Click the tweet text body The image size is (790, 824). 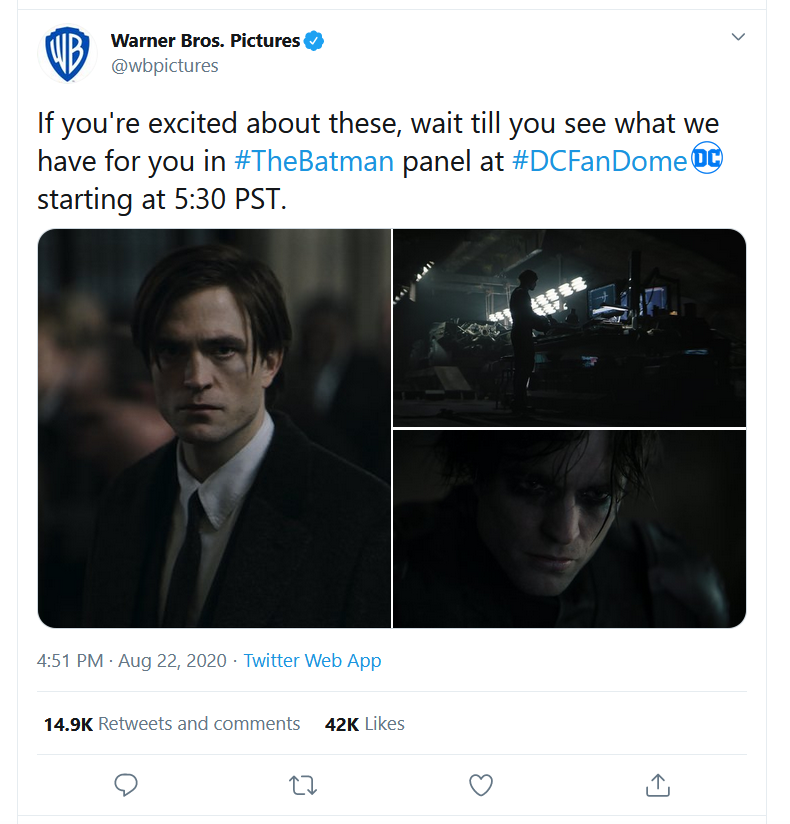click(x=379, y=161)
